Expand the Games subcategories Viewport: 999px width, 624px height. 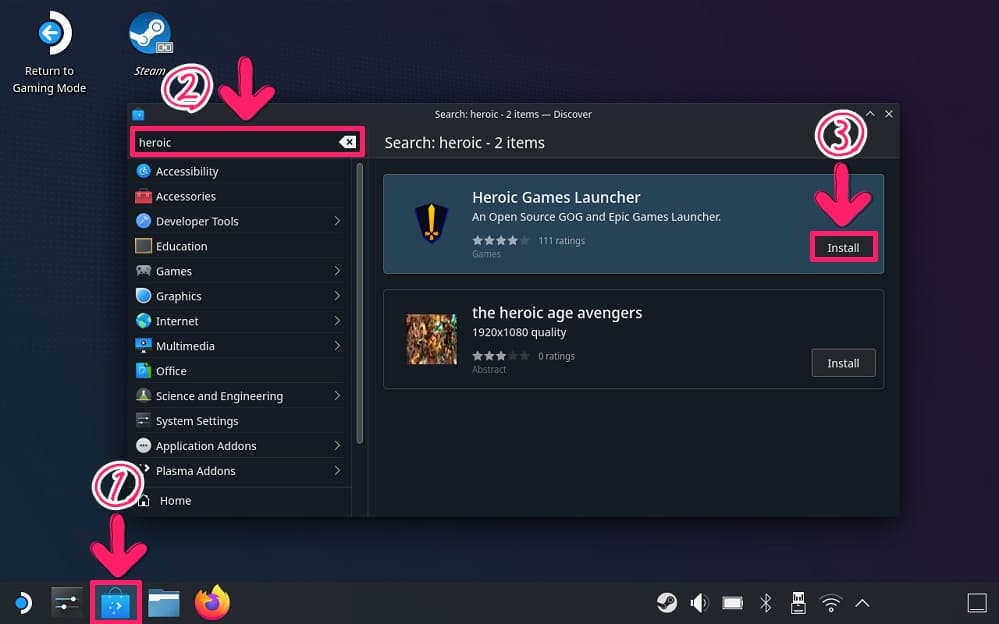(x=337, y=270)
